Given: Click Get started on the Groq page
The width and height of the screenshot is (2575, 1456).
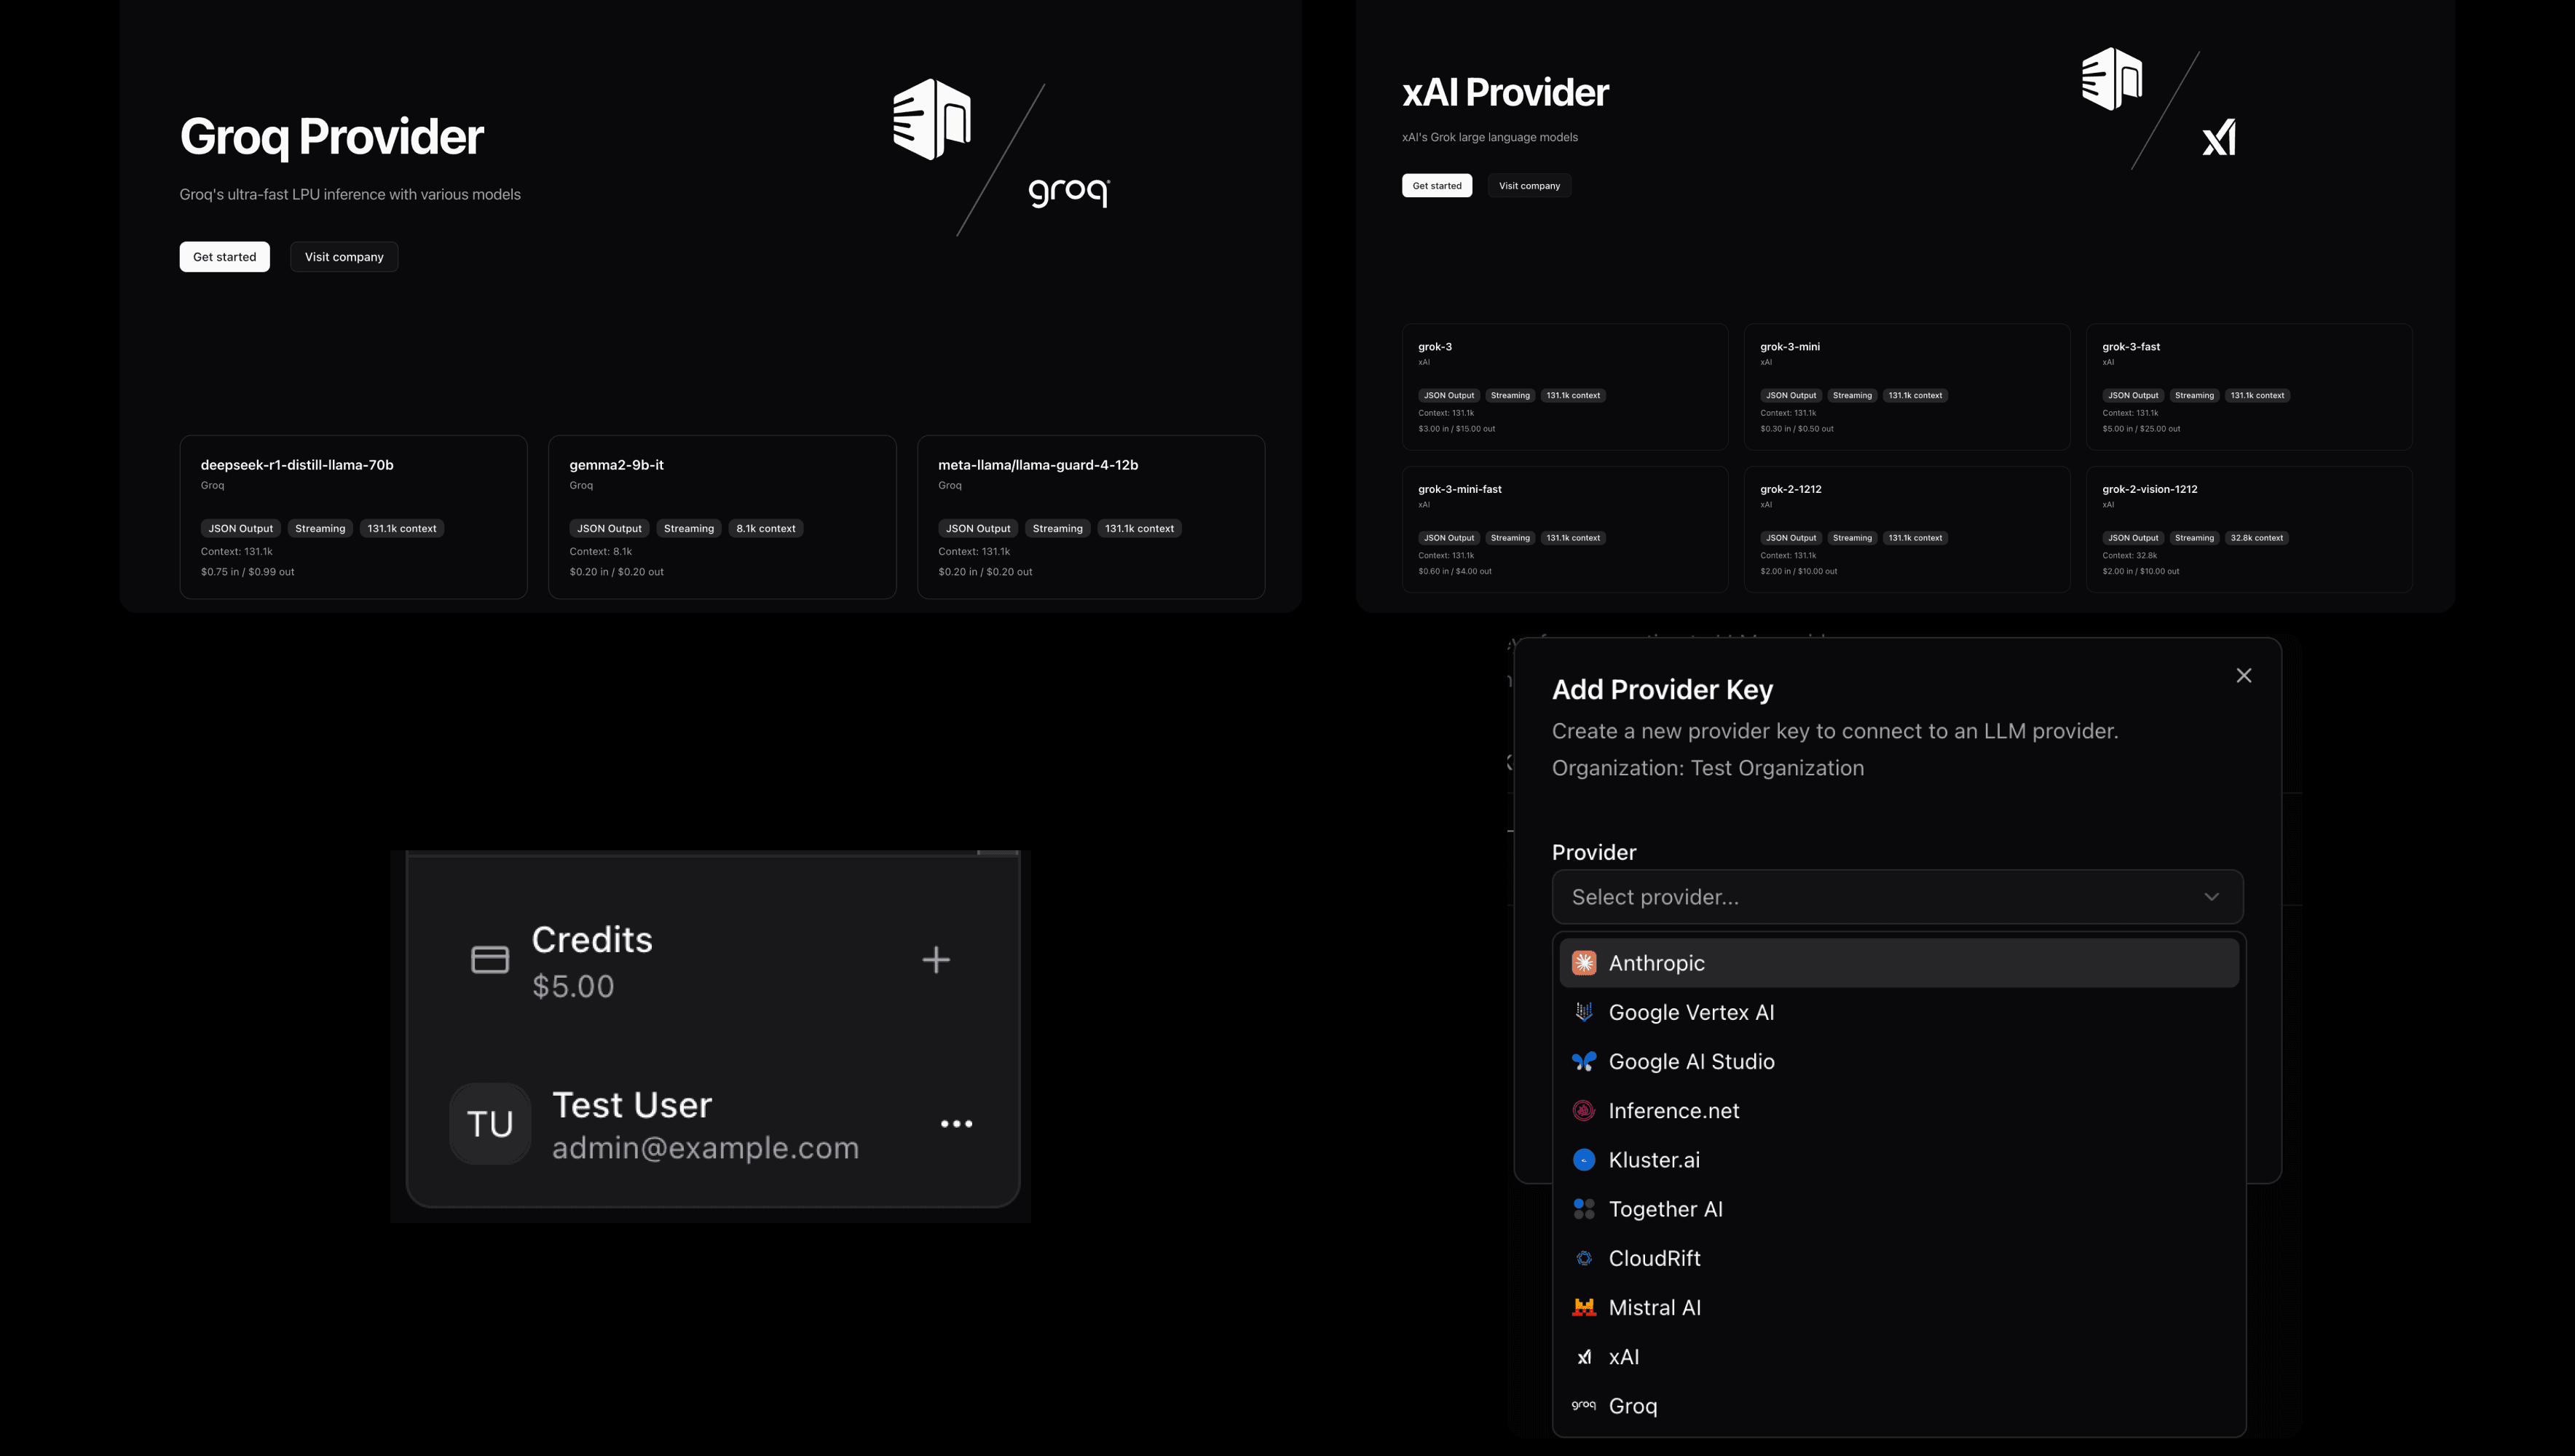Looking at the screenshot, I should [x=224, y=256].
